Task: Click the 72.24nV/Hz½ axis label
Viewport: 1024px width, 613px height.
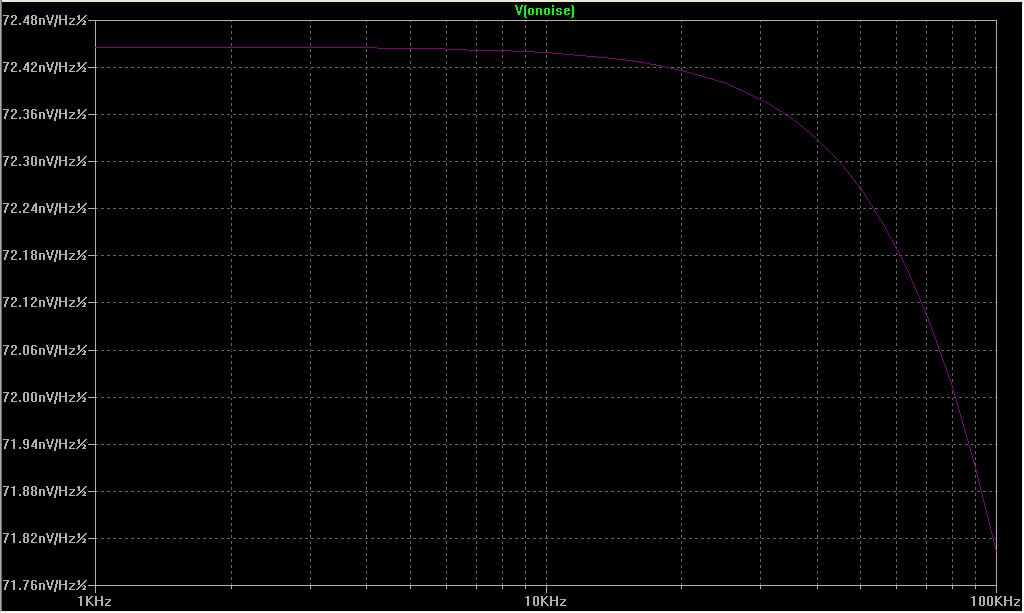Action: coord(44,208)
